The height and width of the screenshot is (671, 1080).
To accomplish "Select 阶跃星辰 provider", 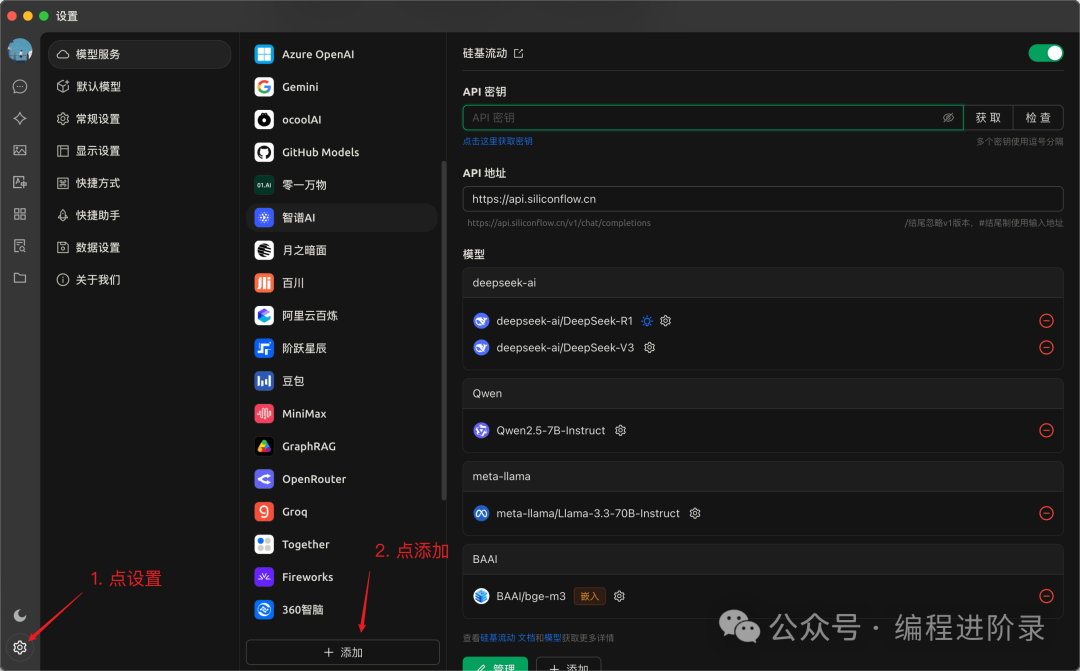I will pos(342,348).
